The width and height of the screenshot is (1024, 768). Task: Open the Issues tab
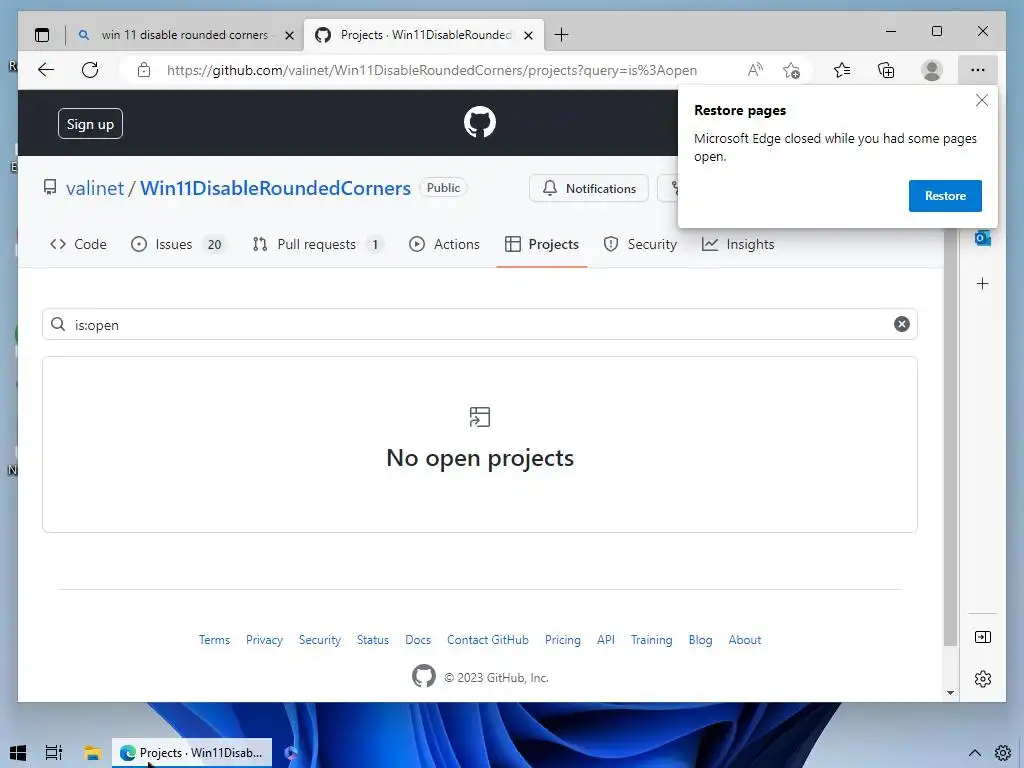[x=178, y=244]
